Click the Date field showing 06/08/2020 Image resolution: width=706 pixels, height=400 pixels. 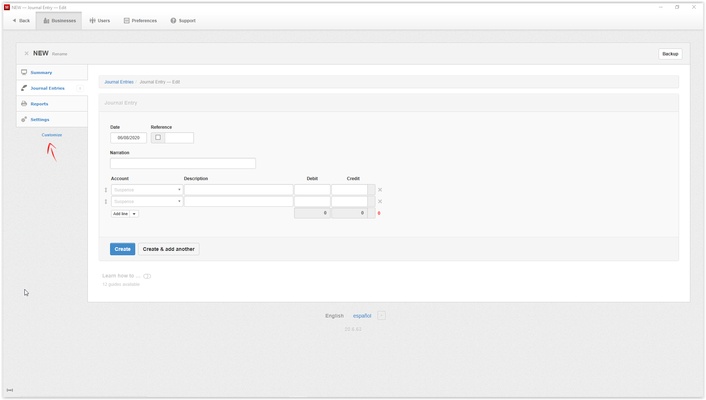(x=128, y=138)
